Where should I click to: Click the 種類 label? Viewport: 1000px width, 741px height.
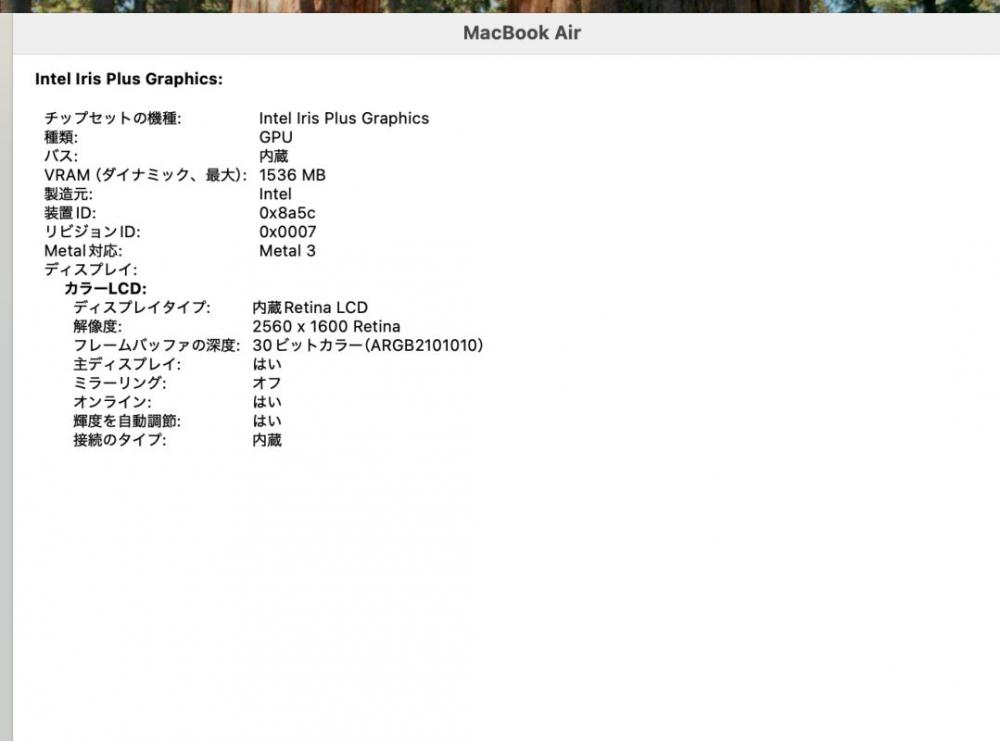coord(61,137)
